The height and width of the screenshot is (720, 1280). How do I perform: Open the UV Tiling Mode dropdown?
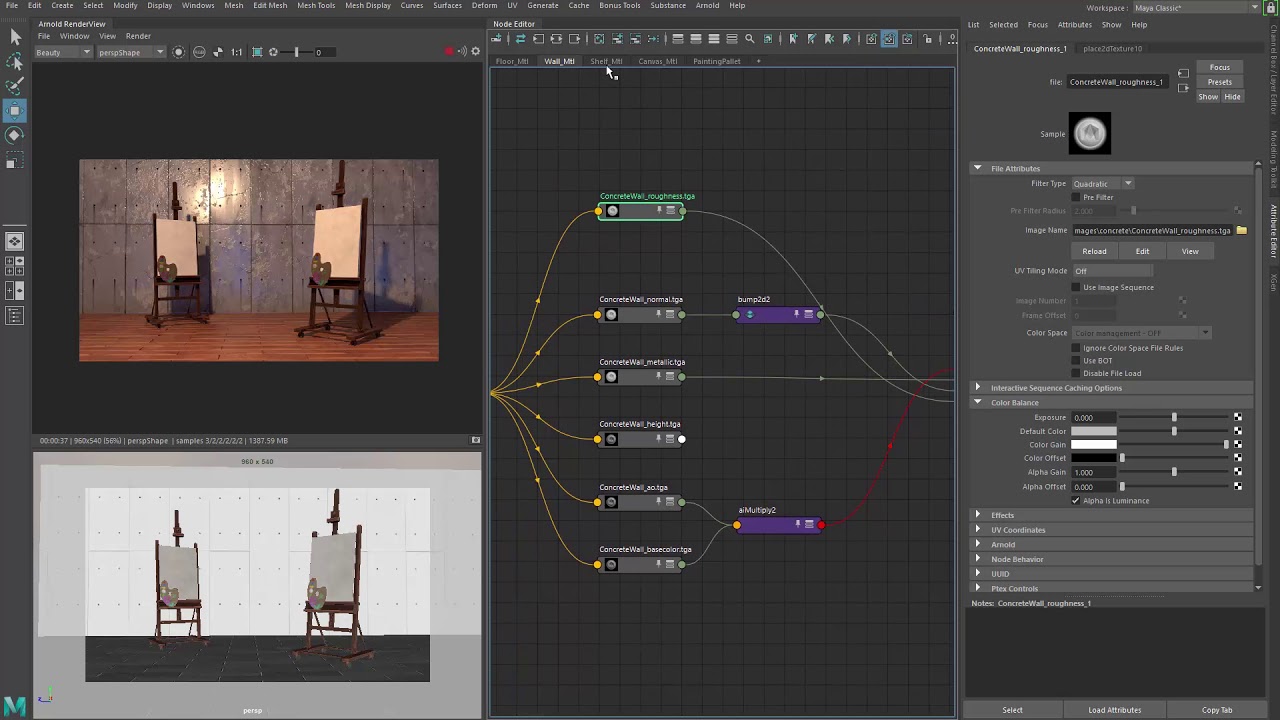tap(1112, 271)
